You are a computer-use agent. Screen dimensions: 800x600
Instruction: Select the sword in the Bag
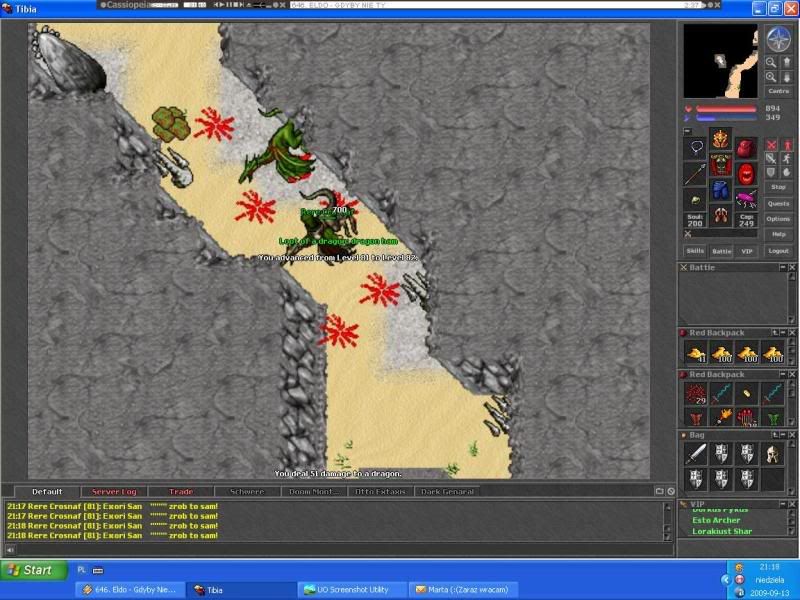tap(696, 454)
